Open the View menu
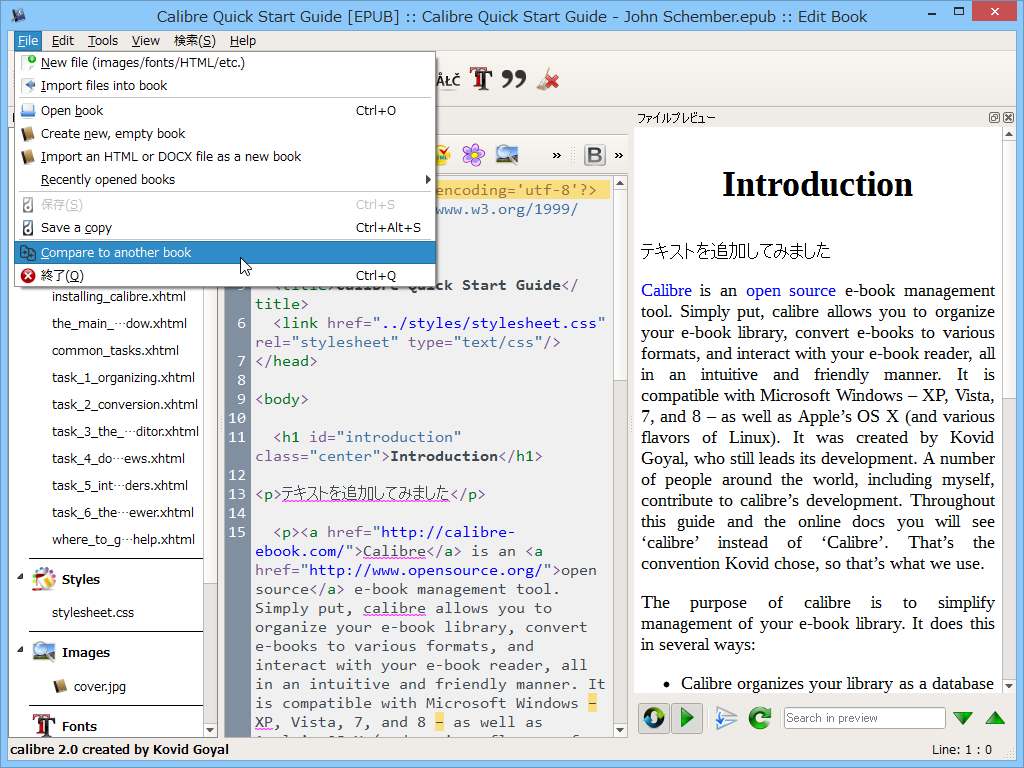Viewport: 1024px width, 768px height. [145, 40]
